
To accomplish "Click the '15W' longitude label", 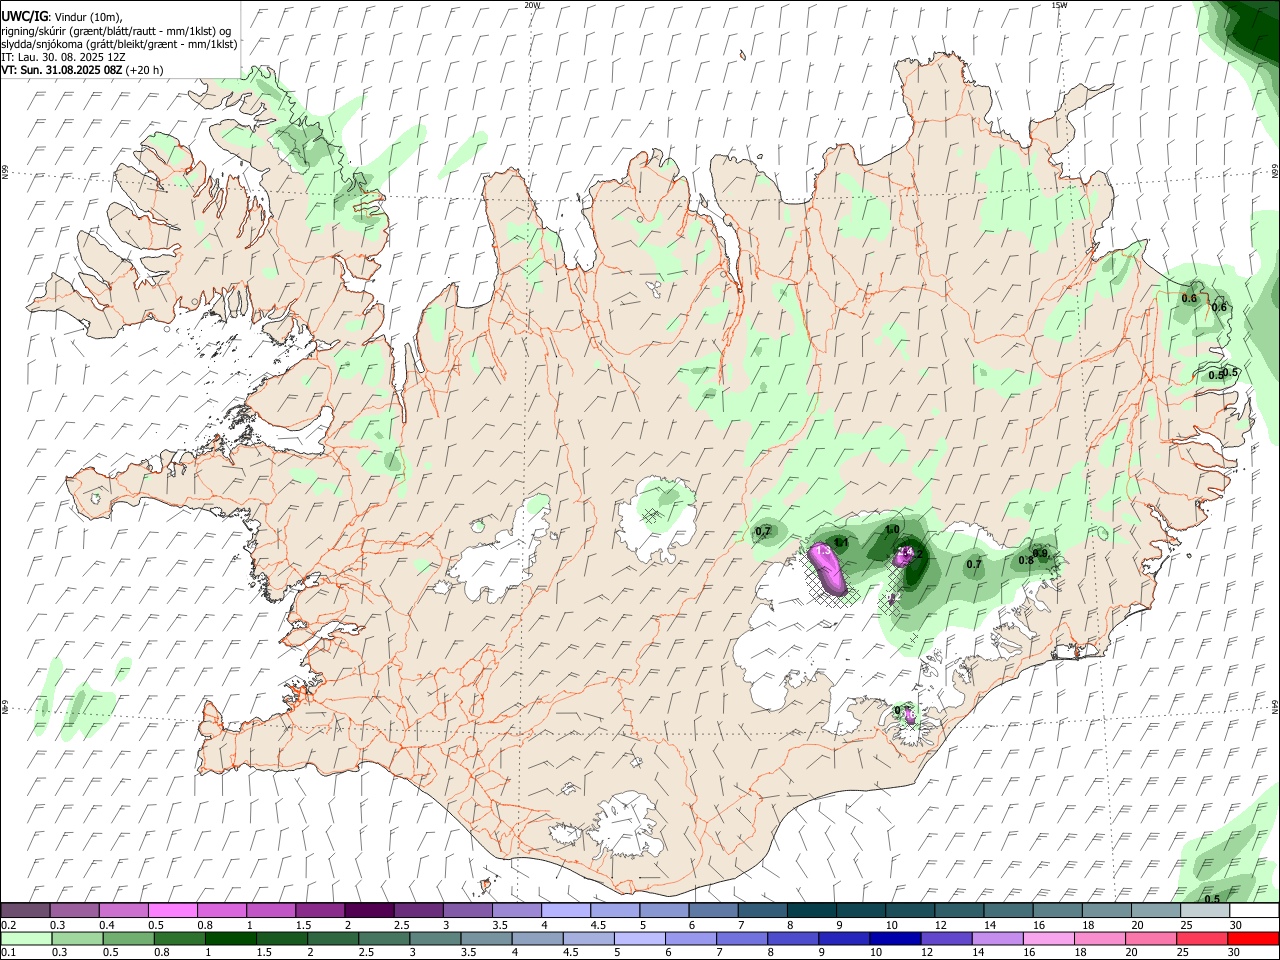I will [x=1059, y=5].
